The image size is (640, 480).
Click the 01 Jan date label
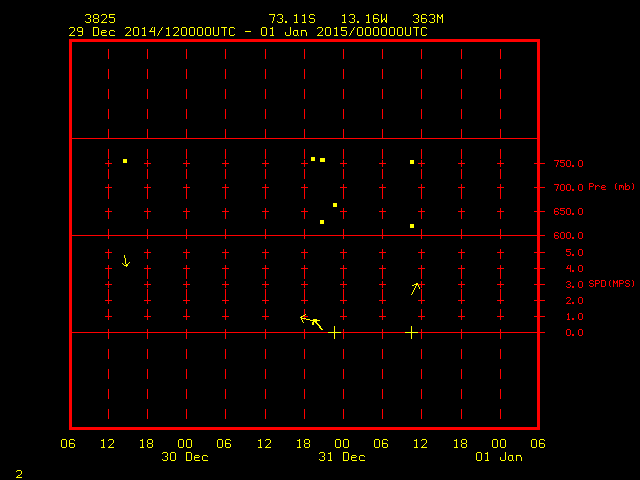pos(499,457)
